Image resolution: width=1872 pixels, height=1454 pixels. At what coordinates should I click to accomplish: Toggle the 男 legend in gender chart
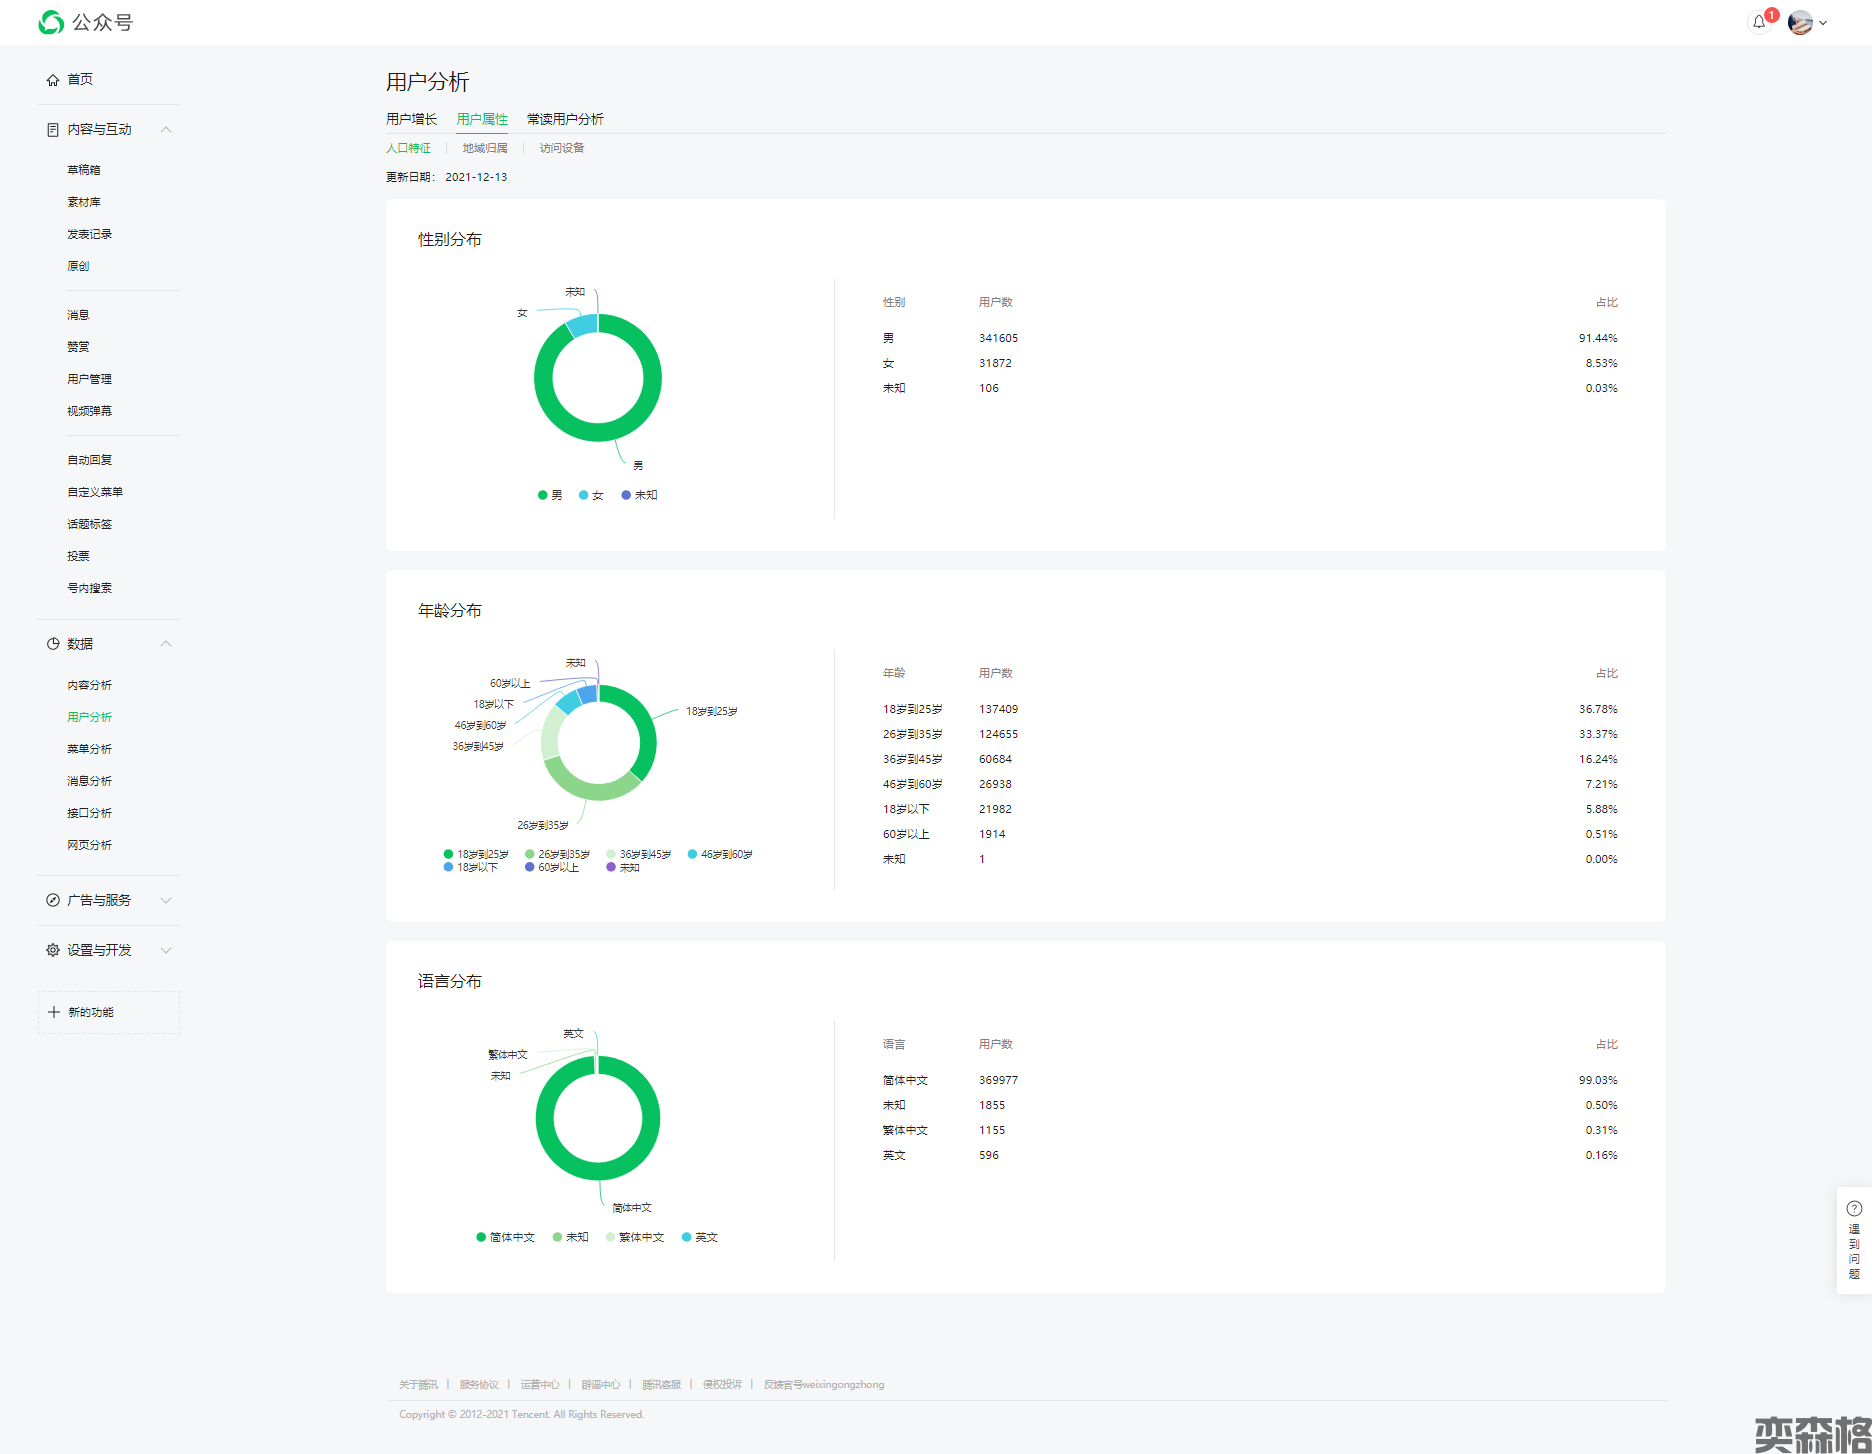tap(550, 495)
